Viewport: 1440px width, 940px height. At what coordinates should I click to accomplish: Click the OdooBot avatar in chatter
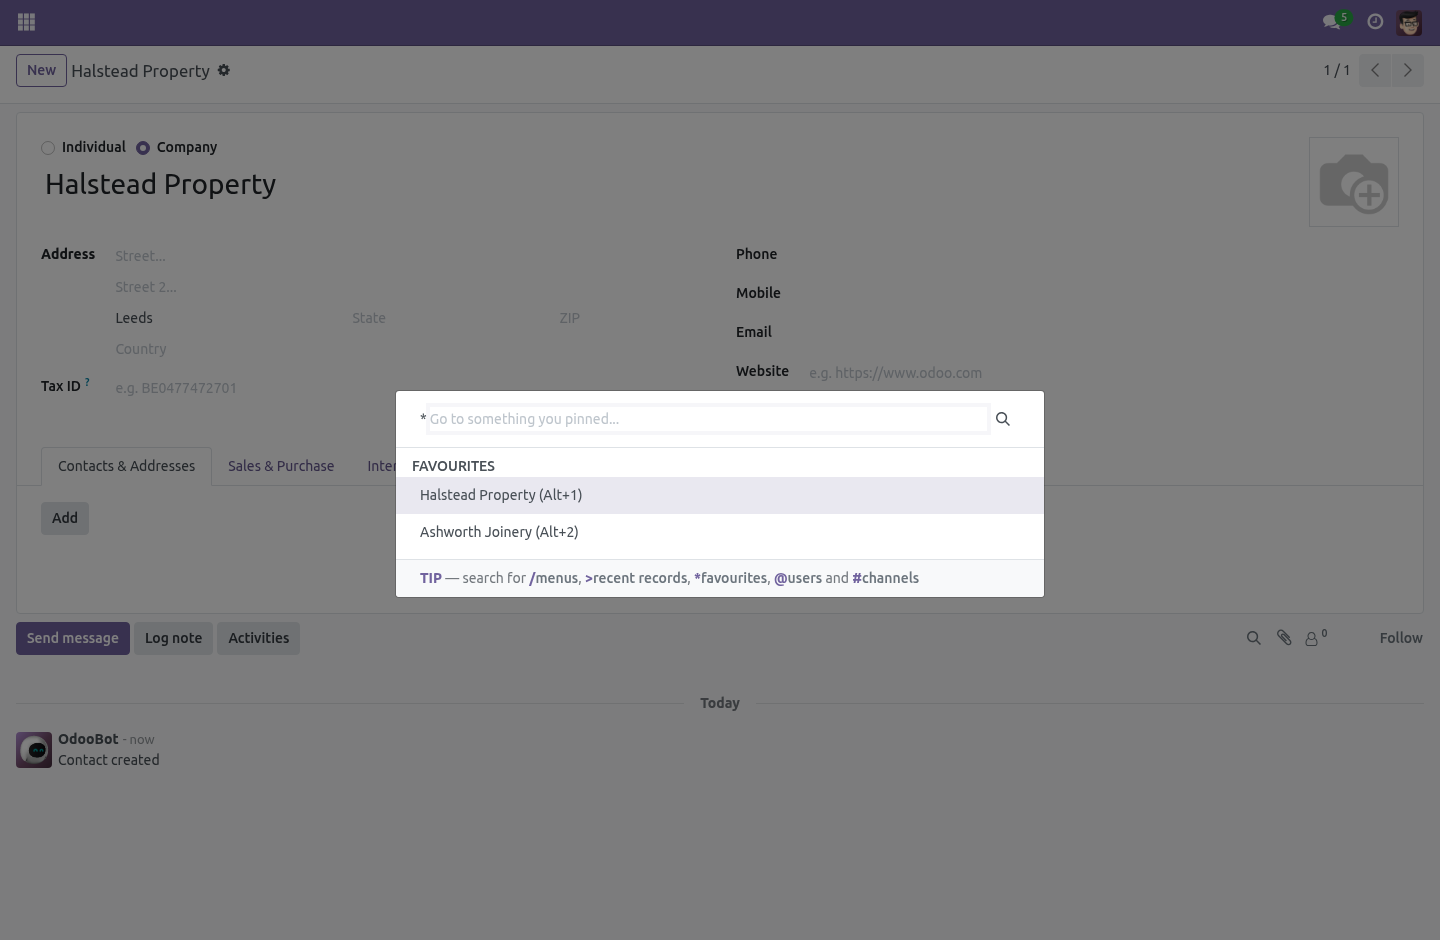coord(34,750)
